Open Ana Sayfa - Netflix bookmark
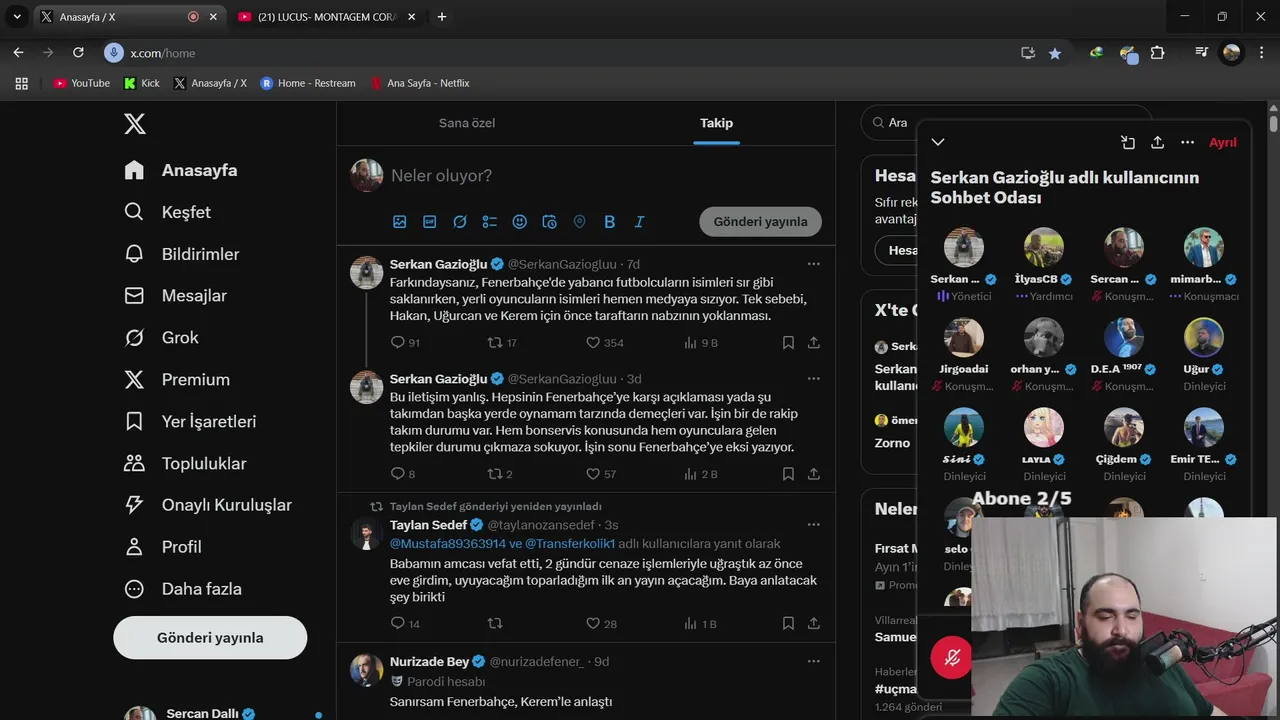The image size is (1280, 720). pyautogui.click(x=419, y=83)
